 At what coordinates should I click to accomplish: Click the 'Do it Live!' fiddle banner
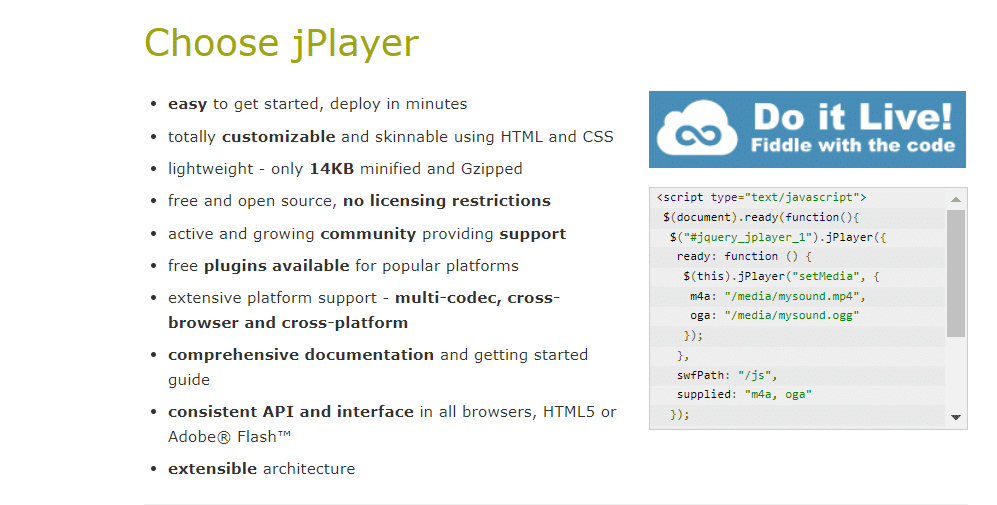tap(807, 130)
